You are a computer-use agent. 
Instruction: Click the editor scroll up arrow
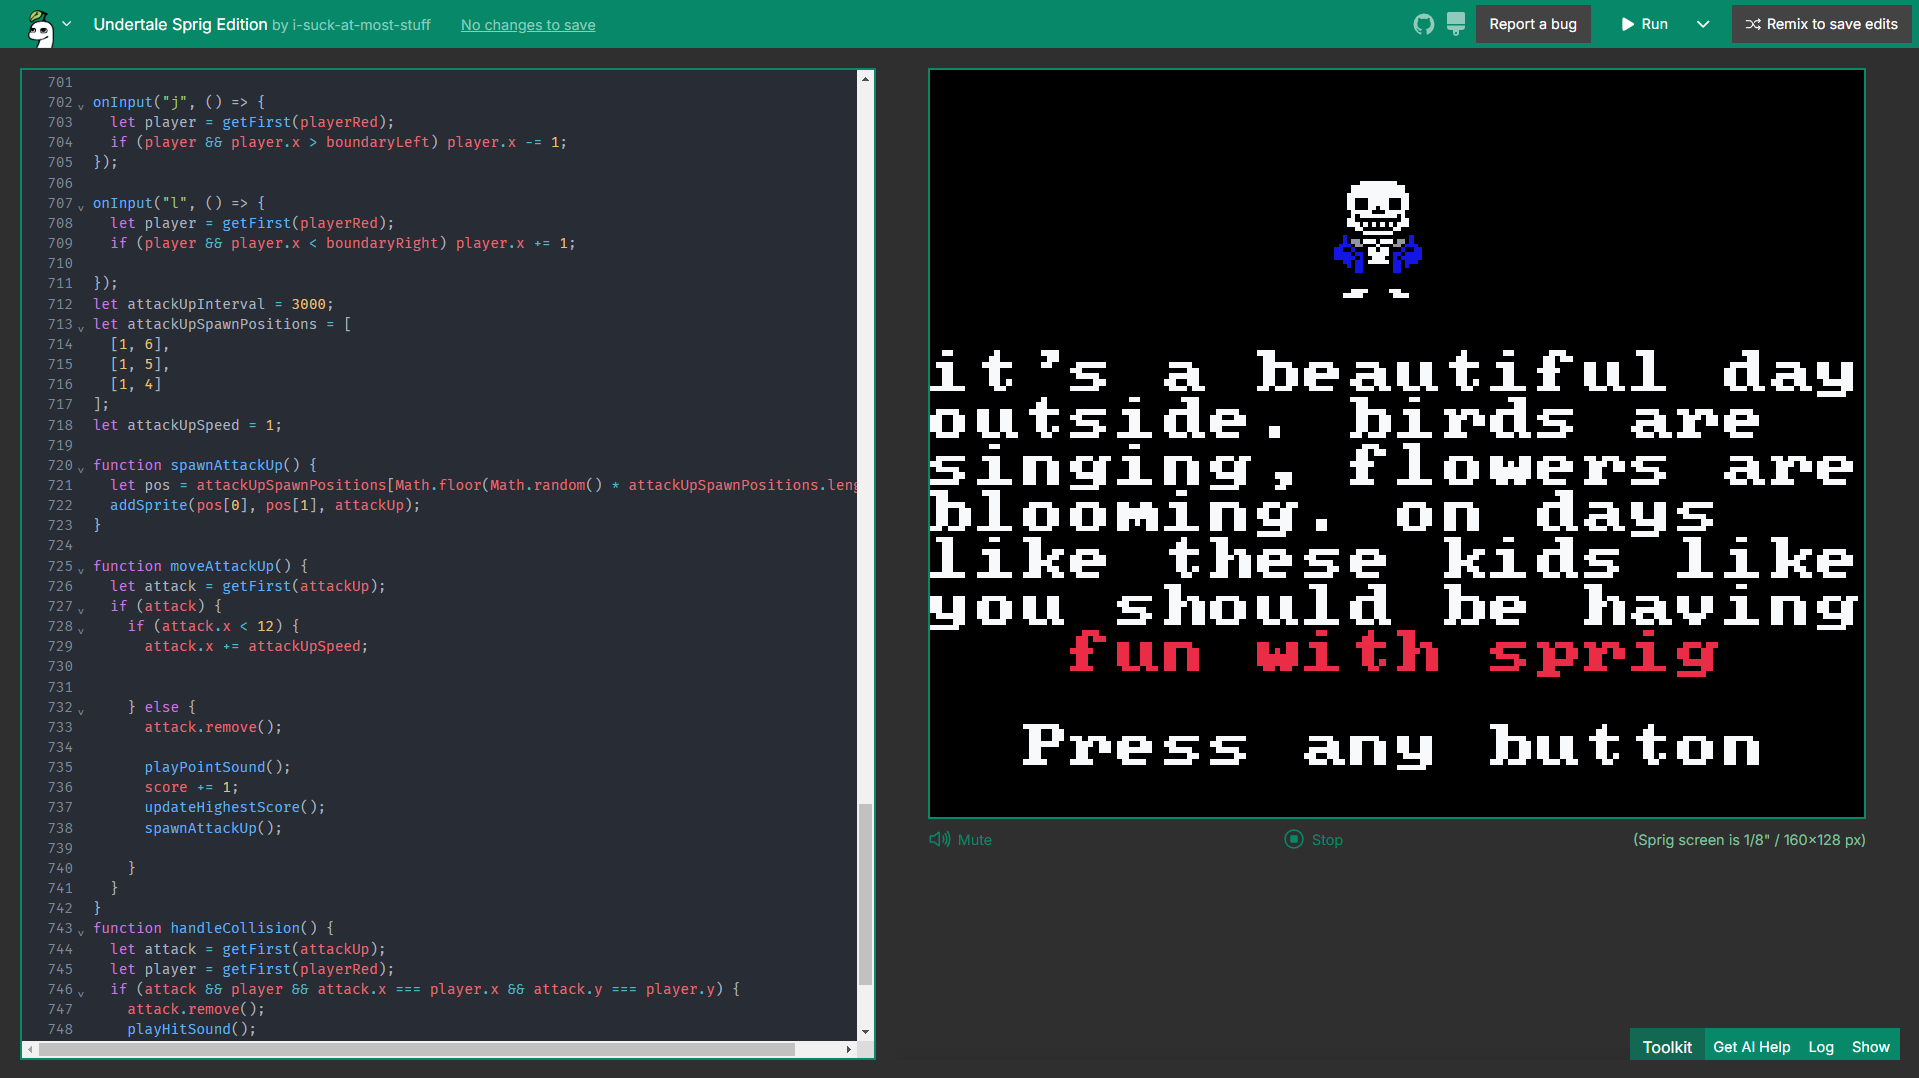pos(865,78)
